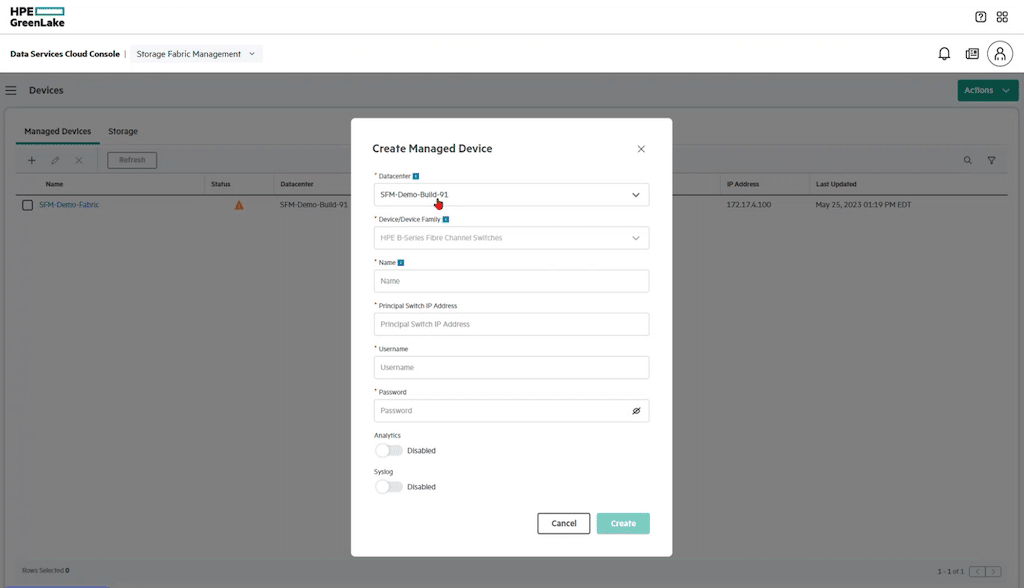Click the HPE GreenLake logo

pyautogui.click(x=37, y=17)
